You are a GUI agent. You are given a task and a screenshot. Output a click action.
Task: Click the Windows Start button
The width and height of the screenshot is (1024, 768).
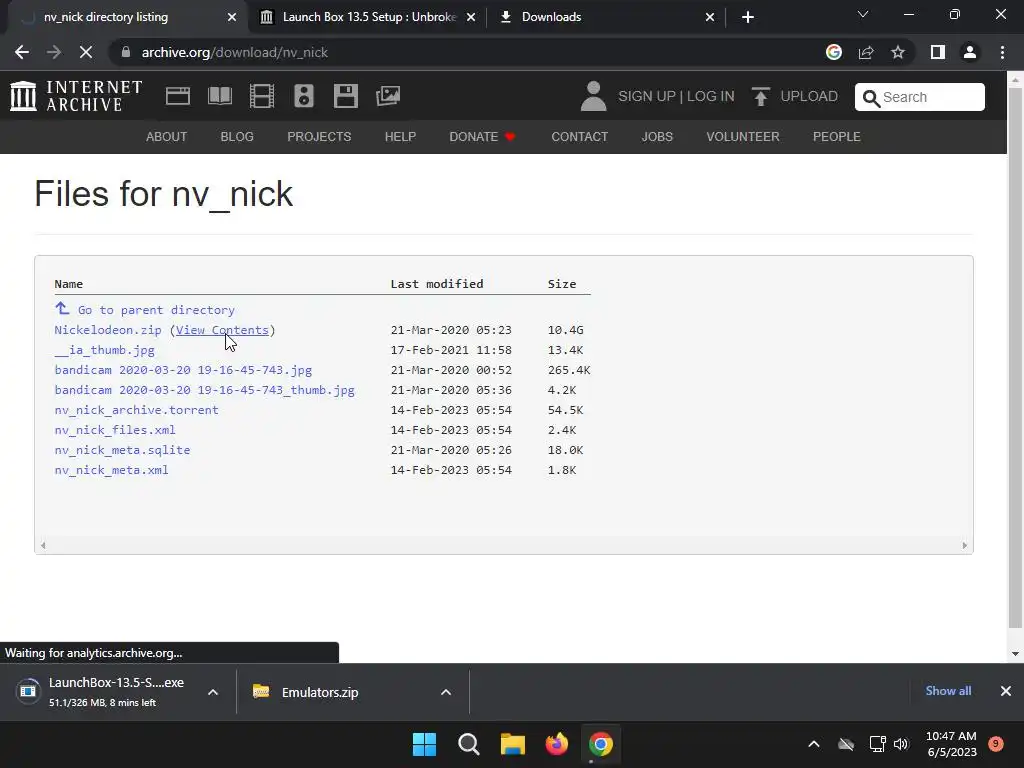tap(424, 744)
